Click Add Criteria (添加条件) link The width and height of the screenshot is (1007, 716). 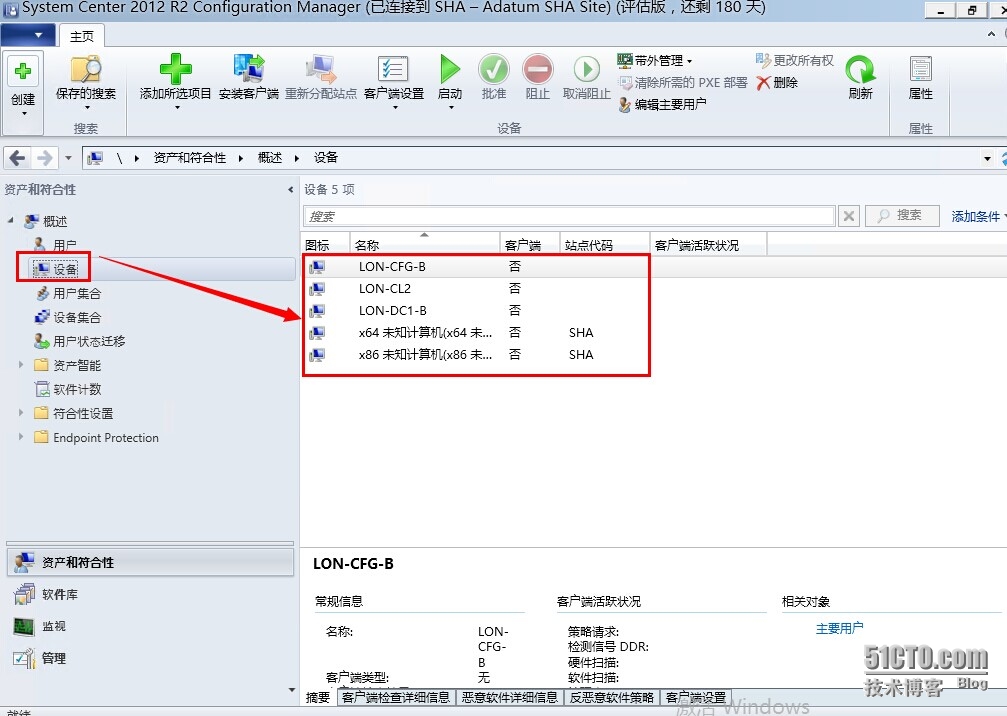coord(976,216)
